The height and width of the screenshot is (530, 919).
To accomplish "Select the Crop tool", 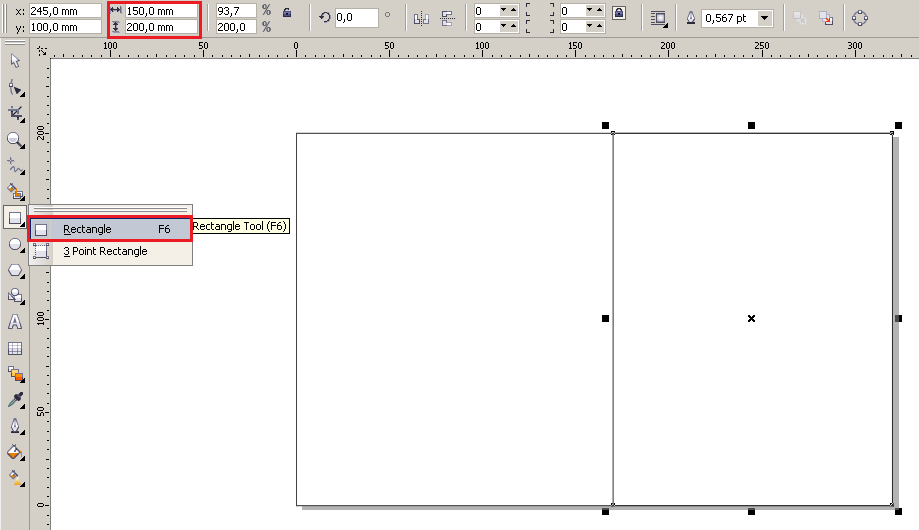I will click(x=15, y=114).
